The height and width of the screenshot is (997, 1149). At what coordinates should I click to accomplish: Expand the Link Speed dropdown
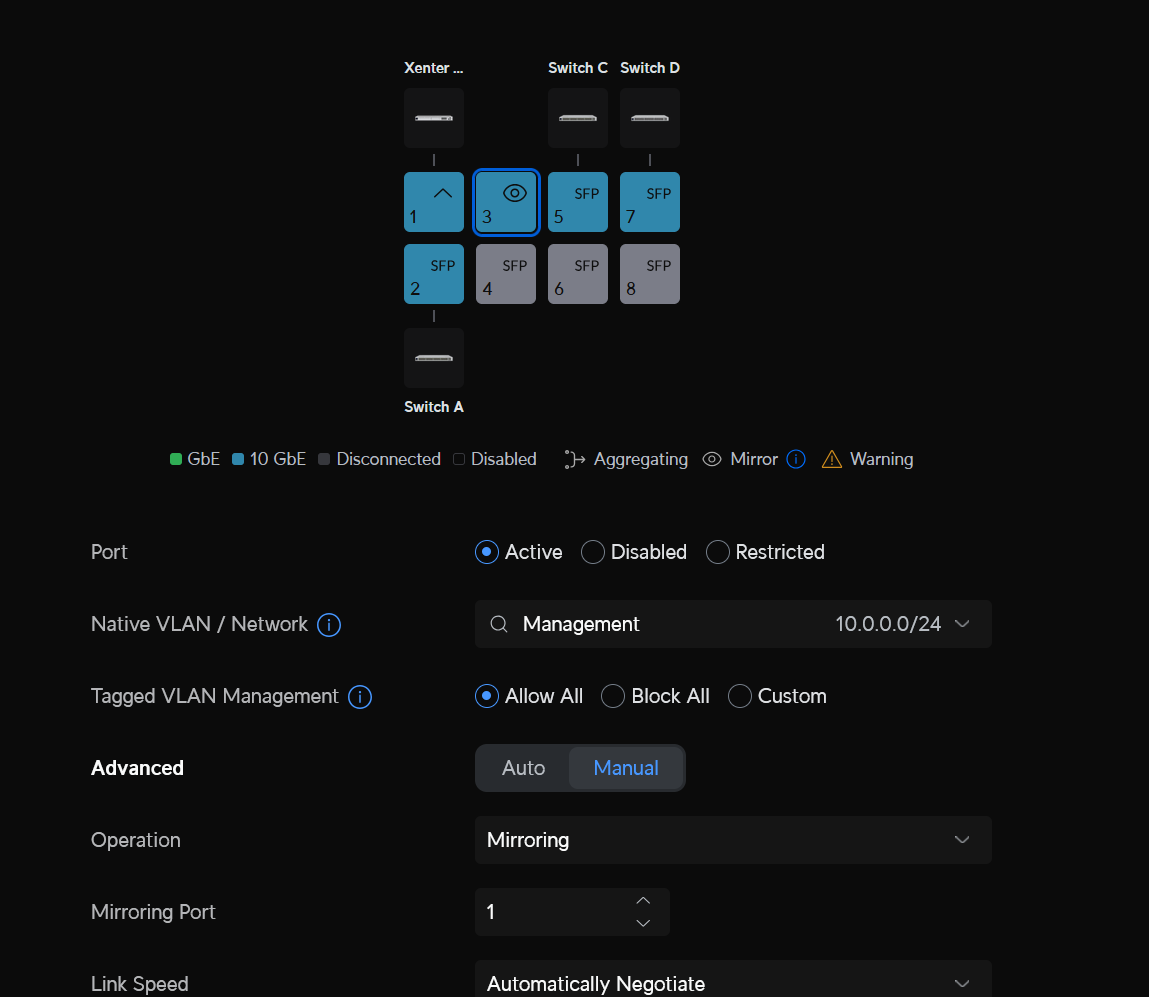[x=733, y=983]
